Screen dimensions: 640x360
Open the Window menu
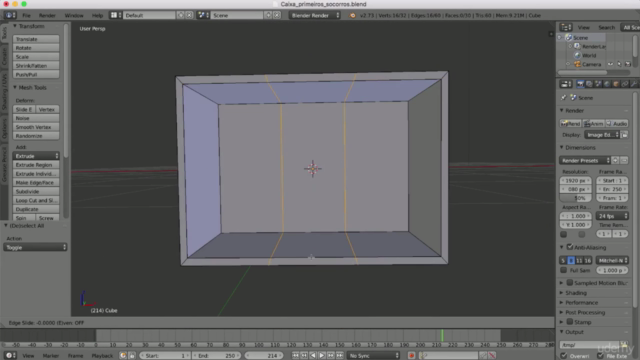click(x=74, y=15)
